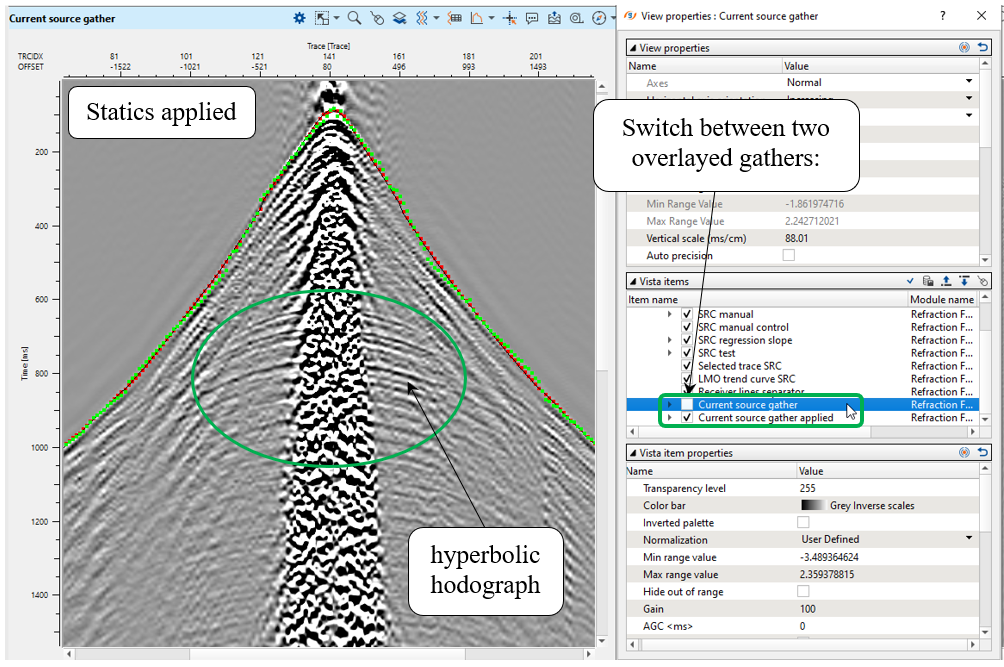Image resolution: width=1004 pixels, height=667 pixels.
Task: Click the Grey Inverse color bar swatch
Action: (811, 505)
